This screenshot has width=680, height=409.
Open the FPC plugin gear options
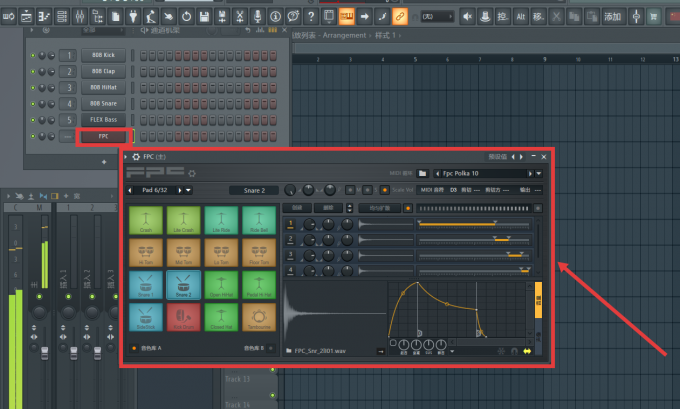136,157
